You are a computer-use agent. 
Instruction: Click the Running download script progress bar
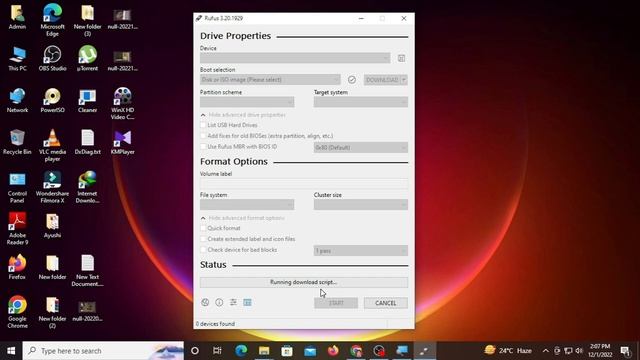pyautogui.click(x=304, y=282)
